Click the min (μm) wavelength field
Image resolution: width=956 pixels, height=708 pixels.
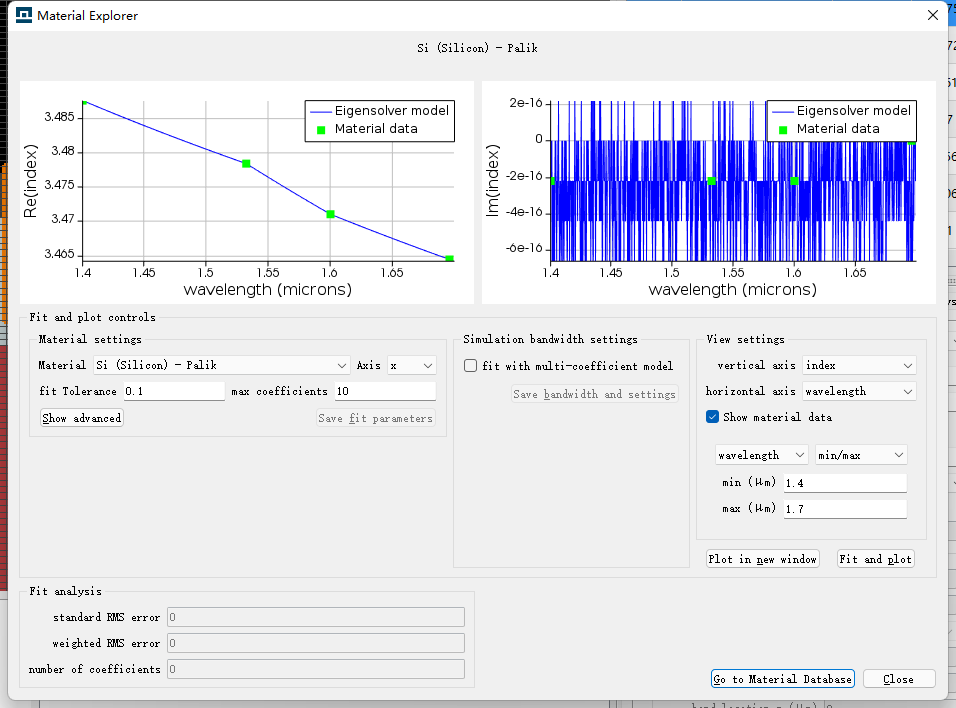(x=845, y=483)
